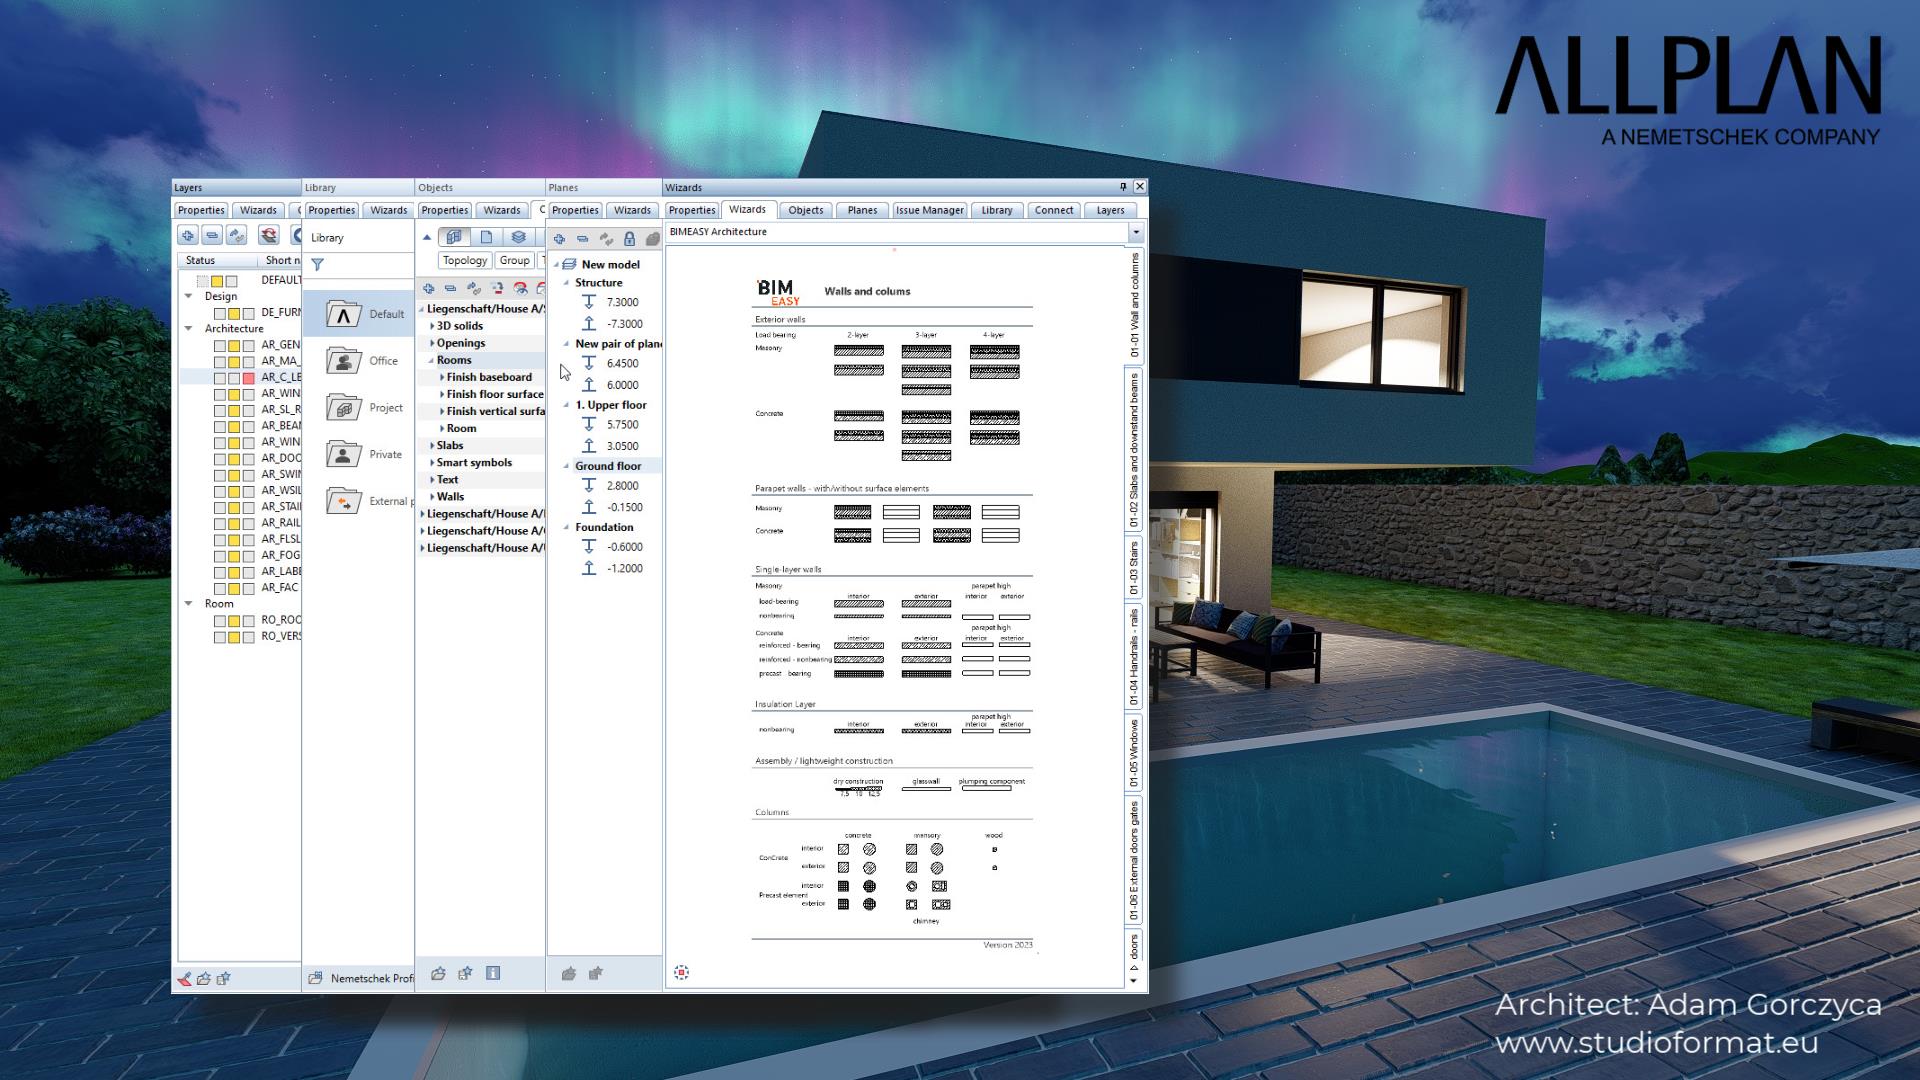
Task: Toggle yellow status box of AR_DOO layer
Action: 234,459
